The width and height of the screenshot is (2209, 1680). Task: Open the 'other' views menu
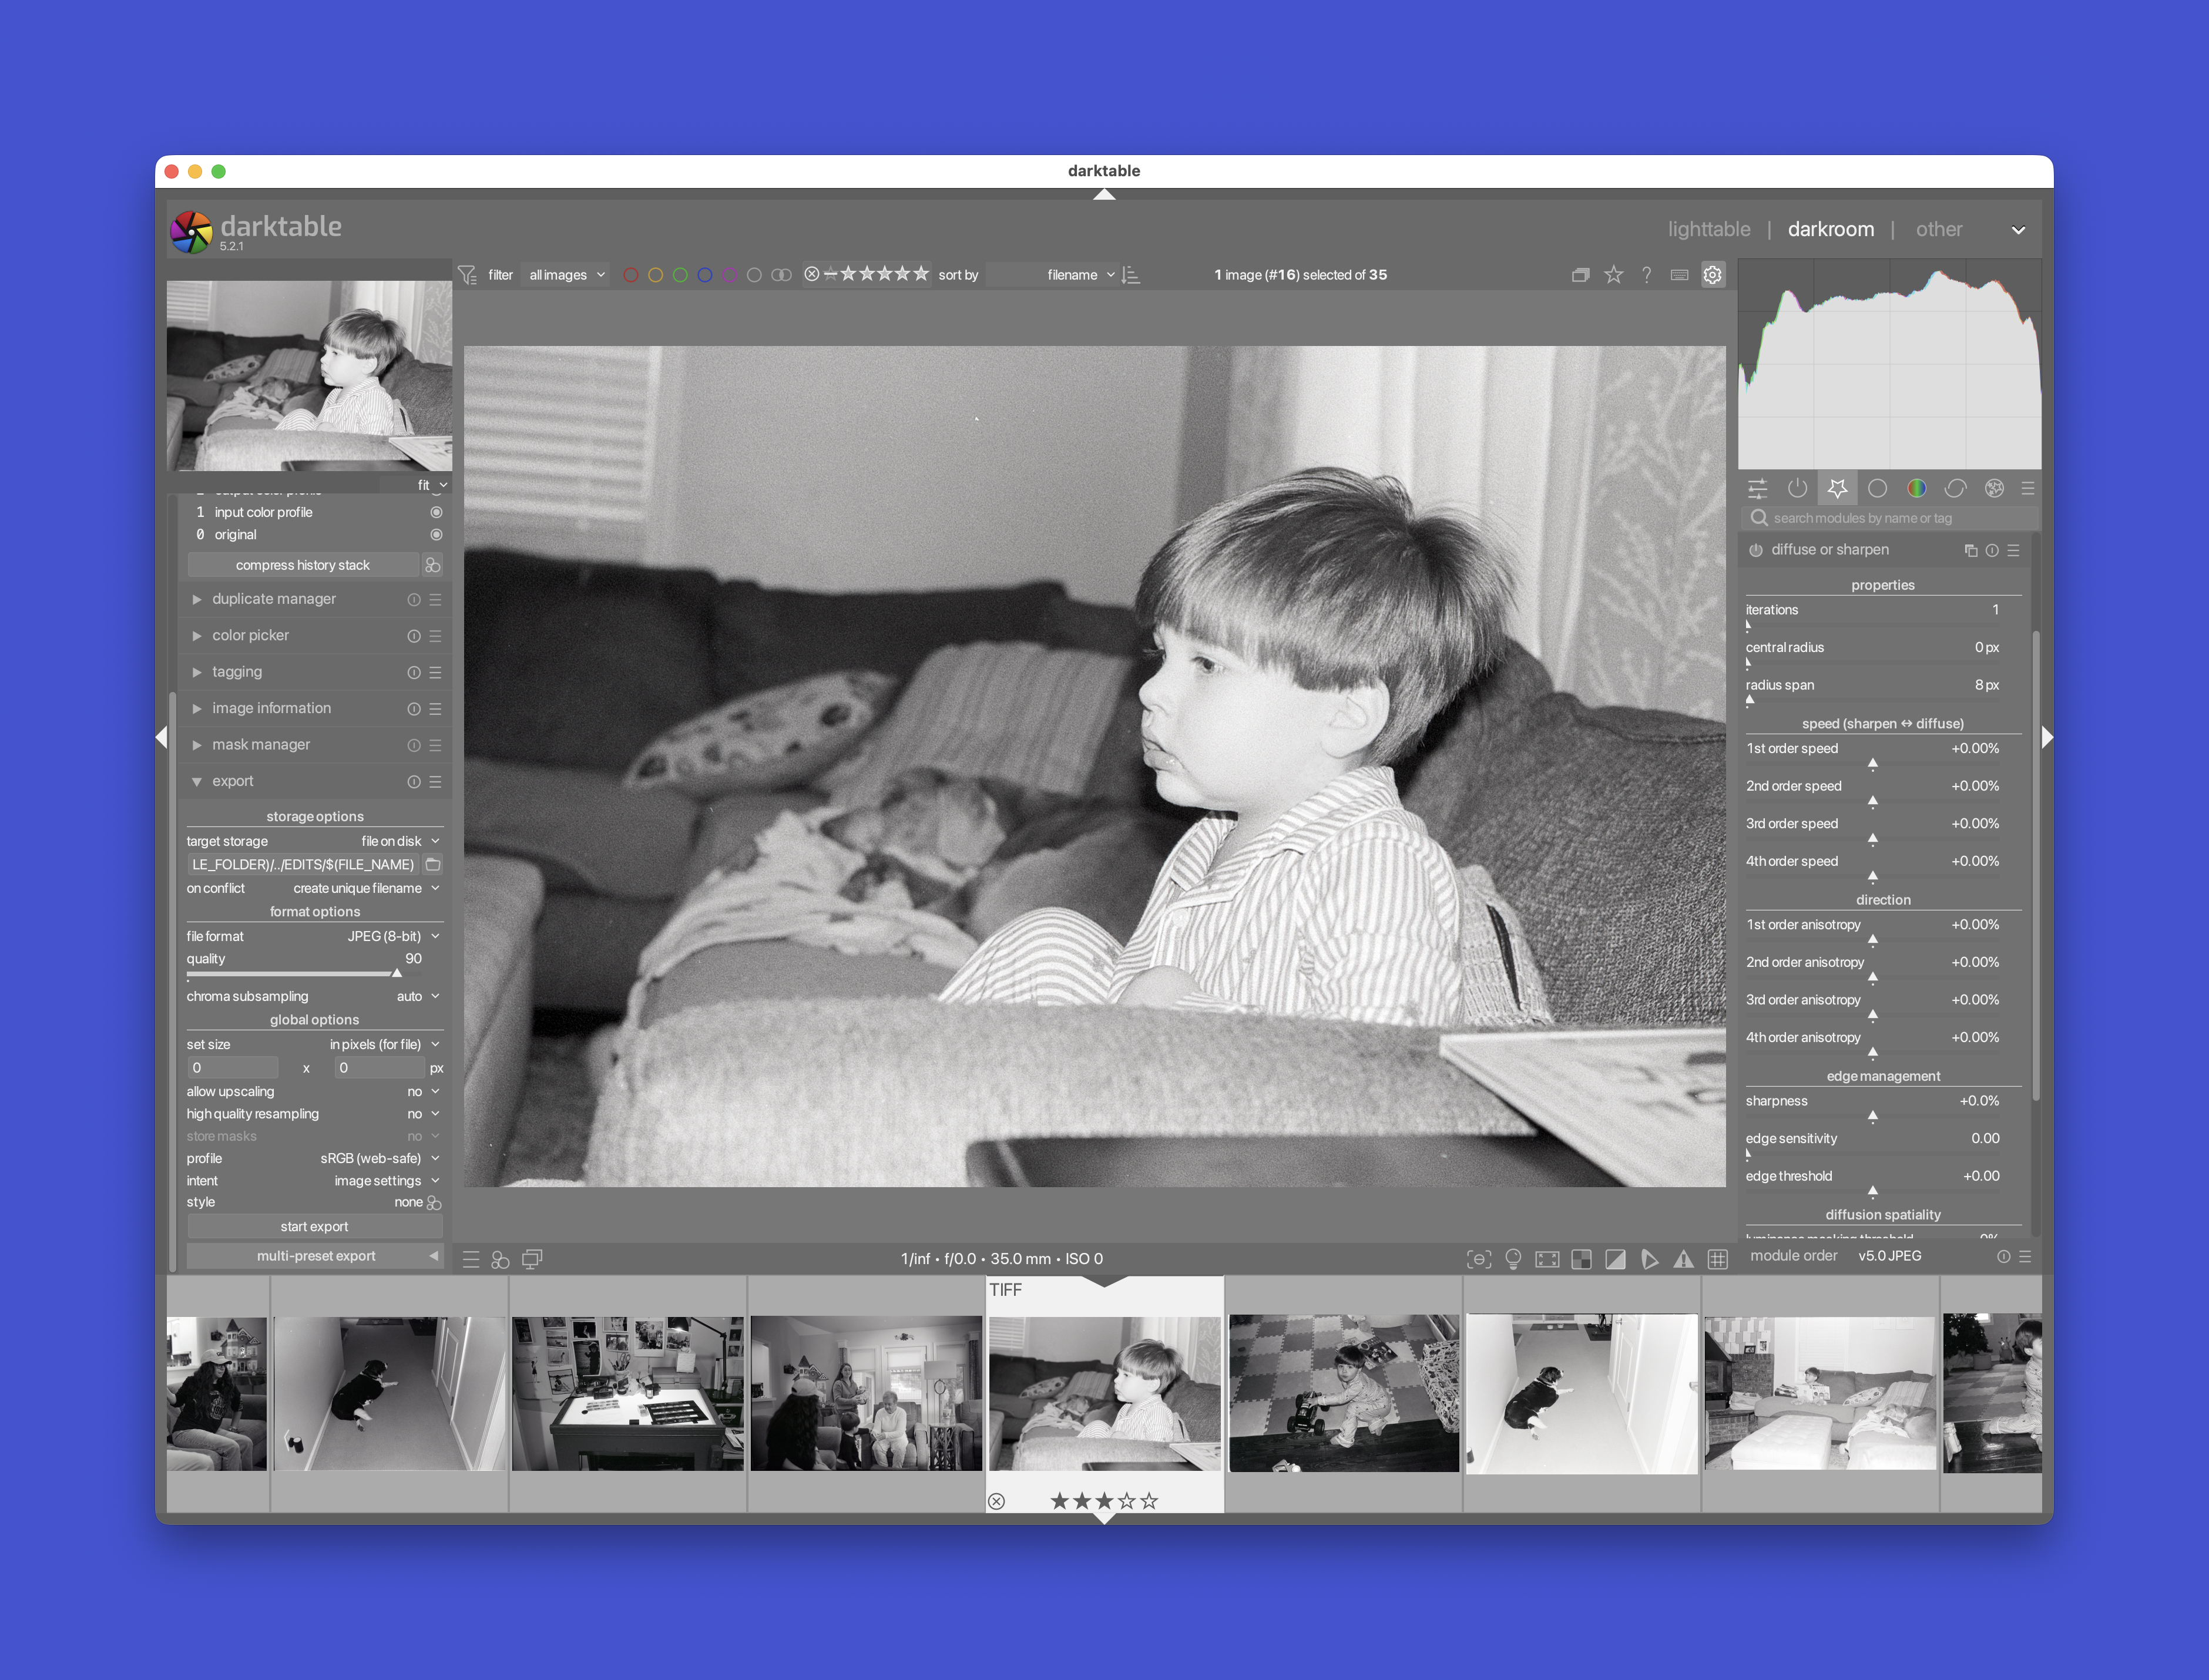point(1939,228)
